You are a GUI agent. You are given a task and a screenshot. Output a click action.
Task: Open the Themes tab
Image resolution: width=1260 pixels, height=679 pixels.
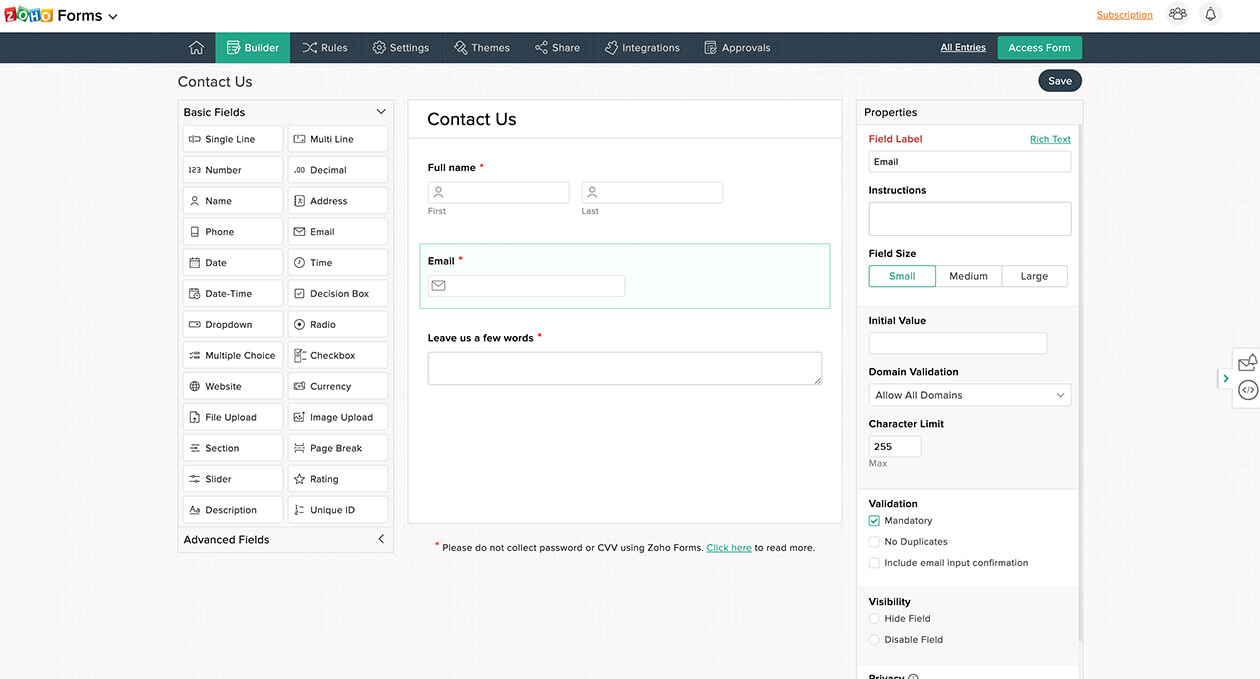481,48
